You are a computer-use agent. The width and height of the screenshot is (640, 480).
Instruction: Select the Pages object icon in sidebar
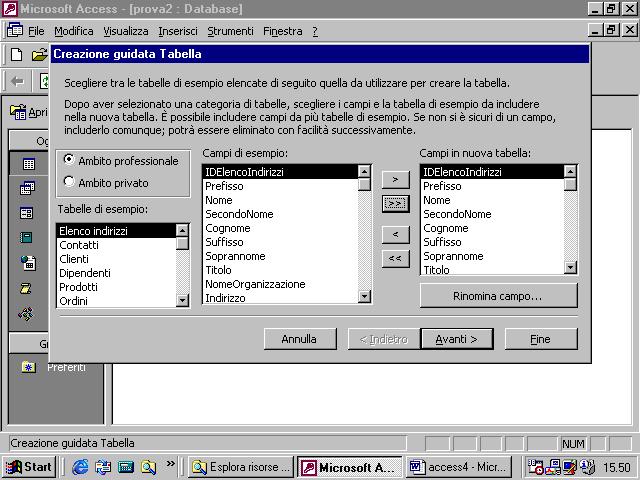click(x=28, y=263)
